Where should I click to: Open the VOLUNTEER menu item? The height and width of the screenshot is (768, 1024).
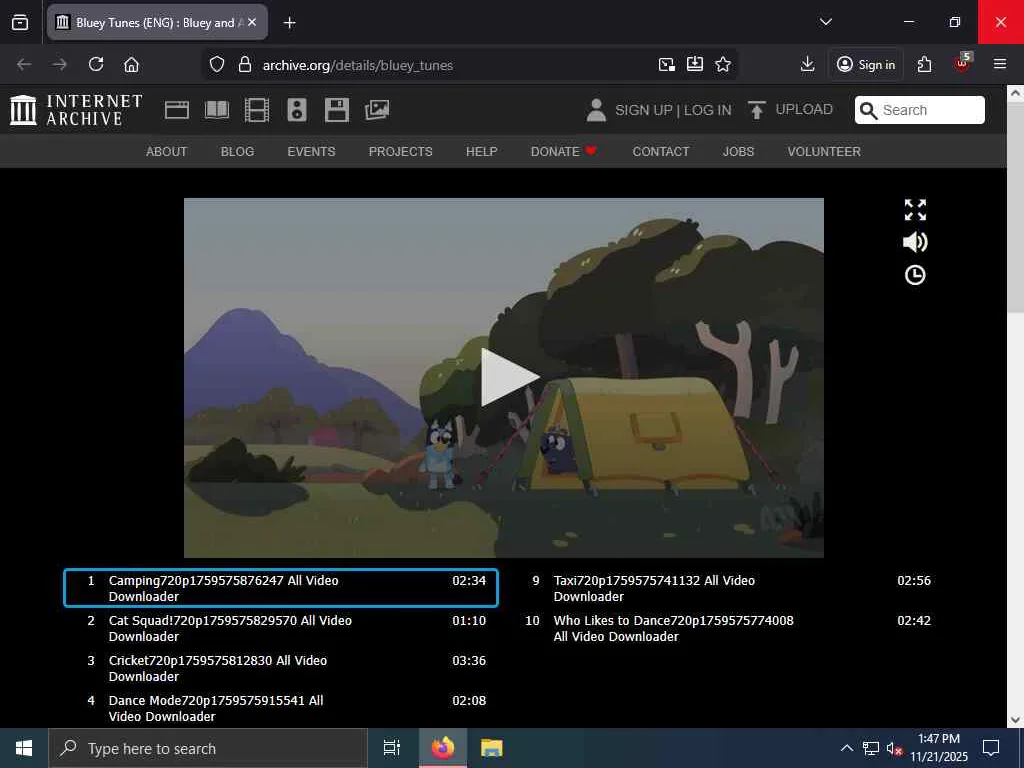point(824,152)
